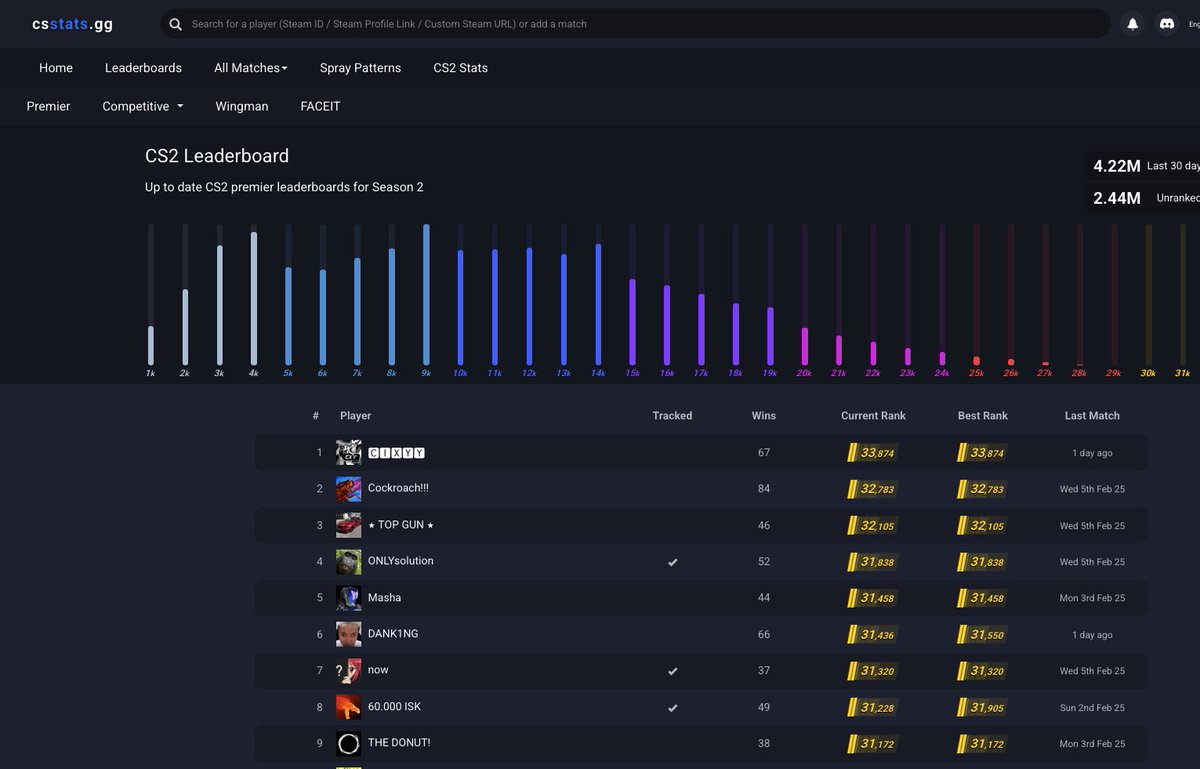Select the Wingman tab

click(x=241, y=106)
